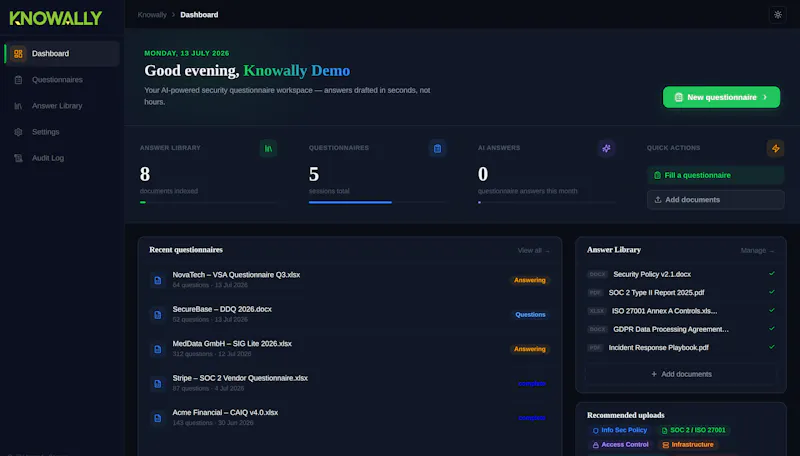800x456 pixels.
Task: Click the Audit Log scroll icon in sidebar
Action: tap(18, 158)
